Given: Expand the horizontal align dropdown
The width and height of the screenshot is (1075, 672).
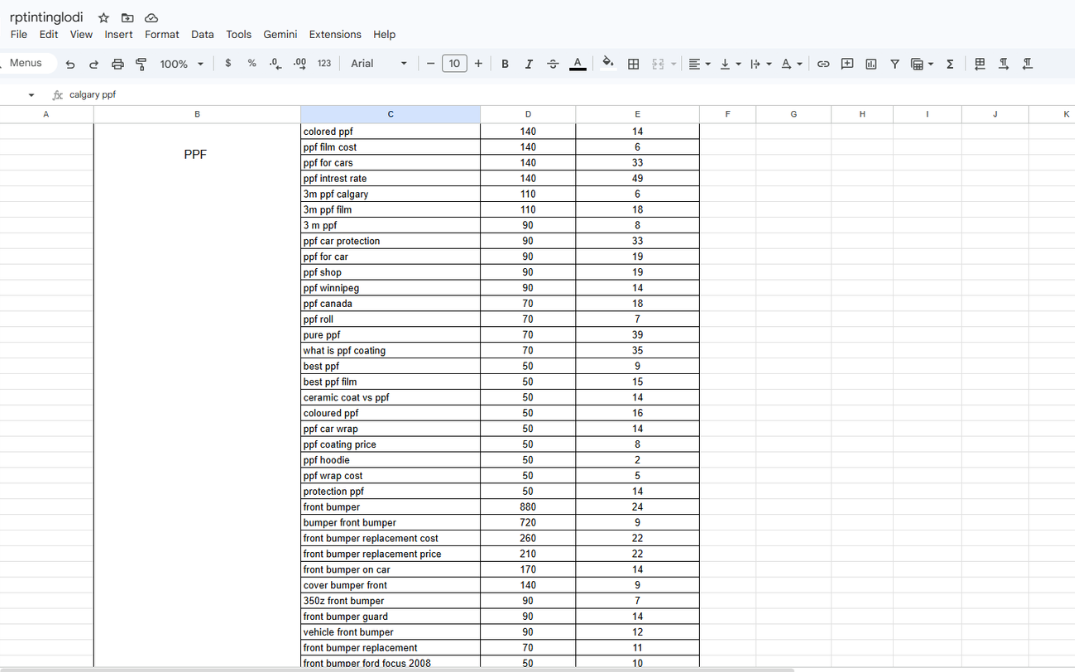Looking at the screenshot, I should pos(699,64).
